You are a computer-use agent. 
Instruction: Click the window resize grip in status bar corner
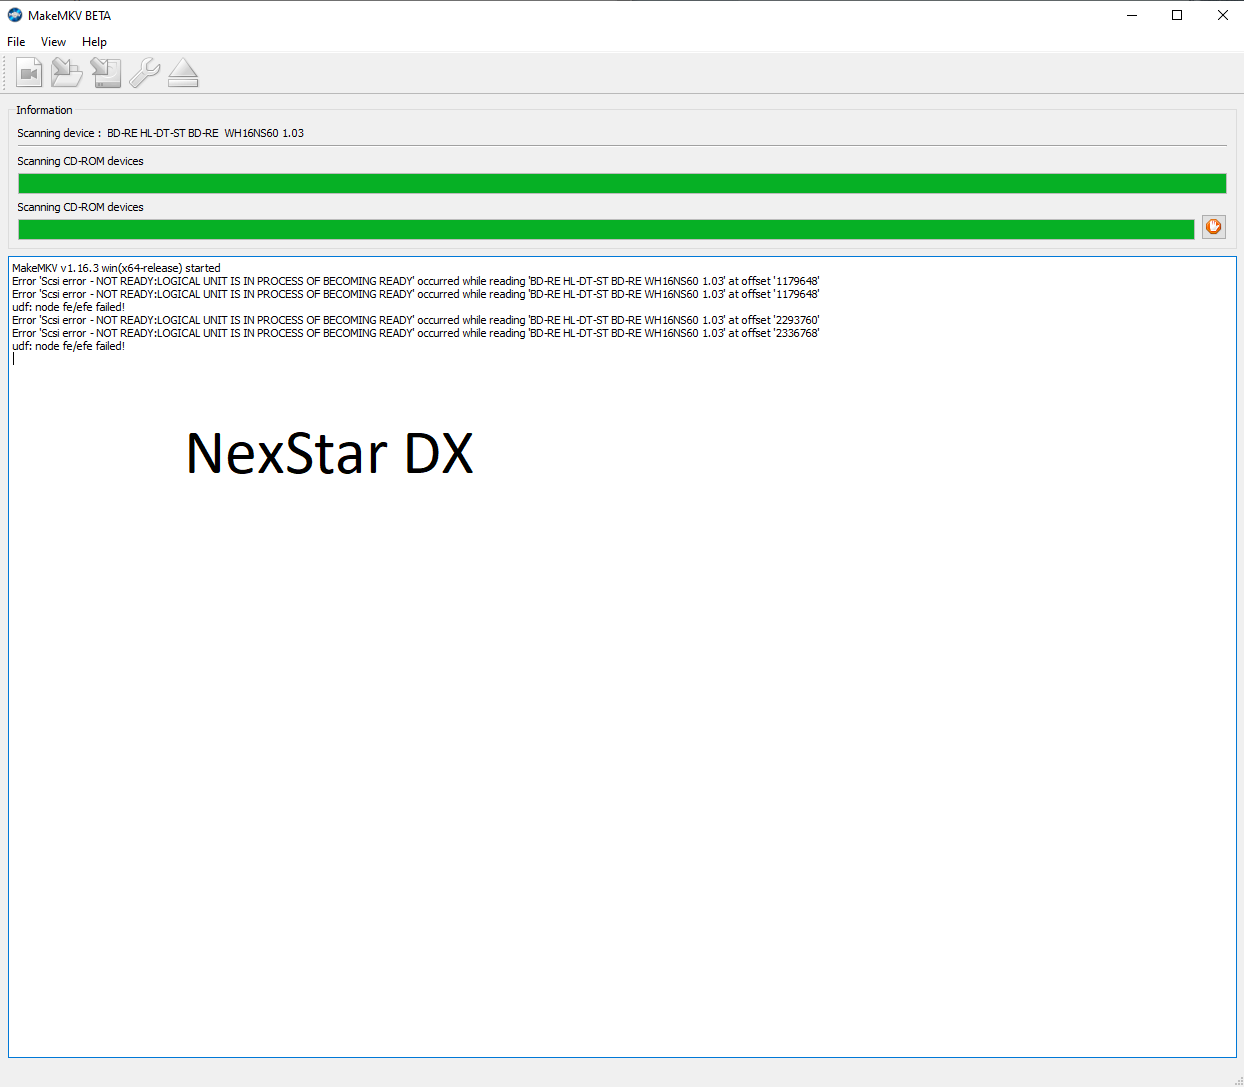(1238, 1081)
